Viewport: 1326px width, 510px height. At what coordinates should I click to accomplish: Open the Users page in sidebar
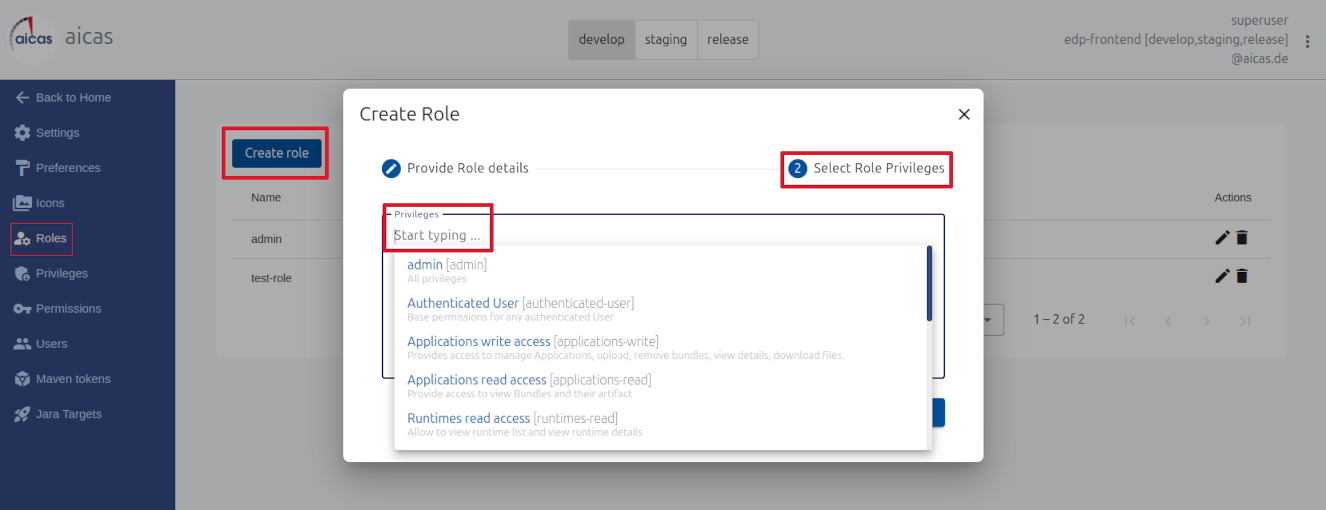[51, 344]
